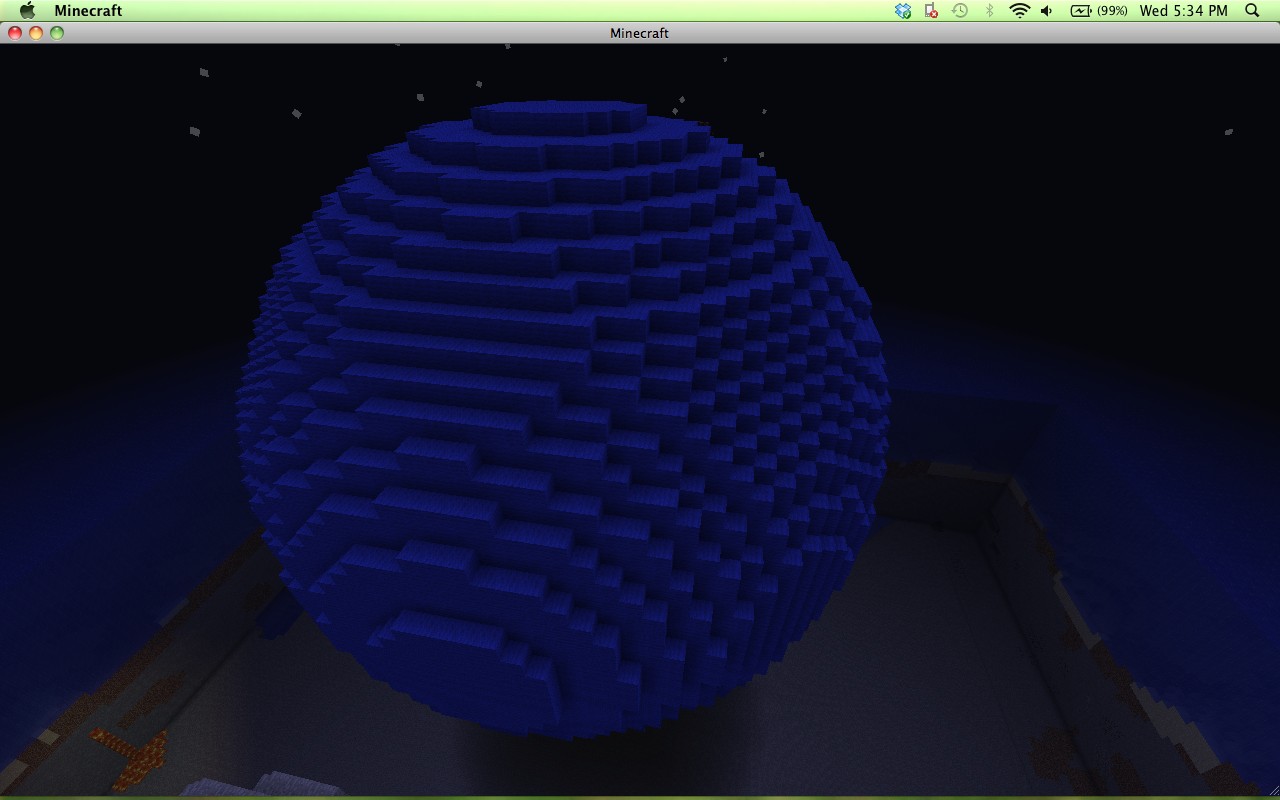
Task: Open the Minecraft application menu
Action: coord(88,11)
